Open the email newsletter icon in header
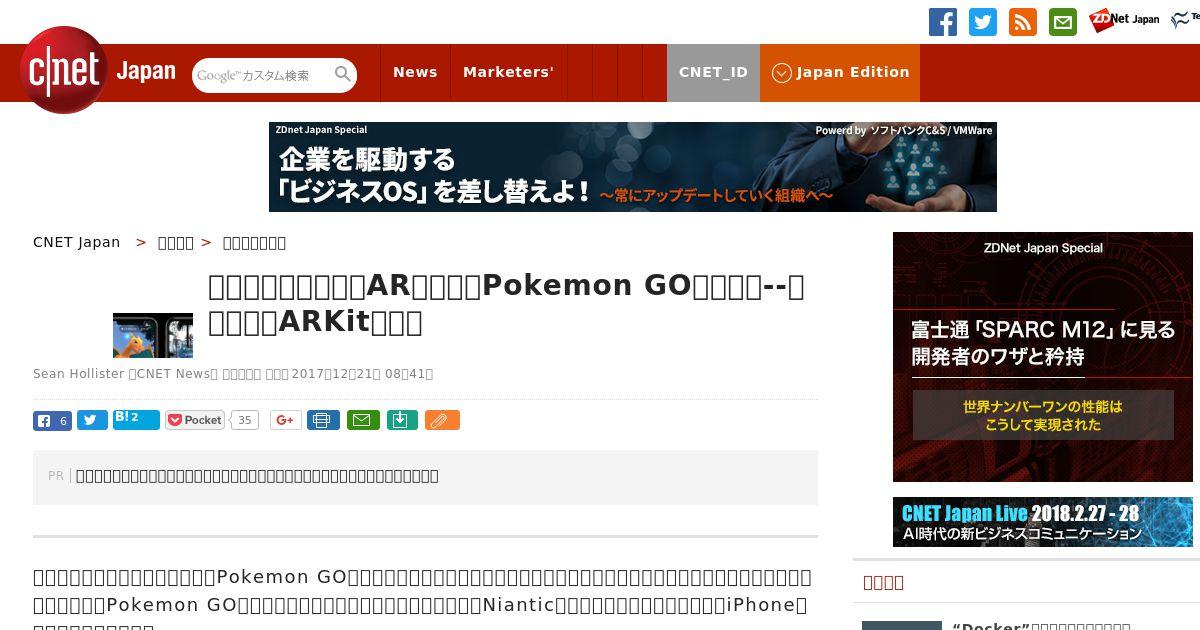Screen dimensions: 1200x630 pos(1063,22)
